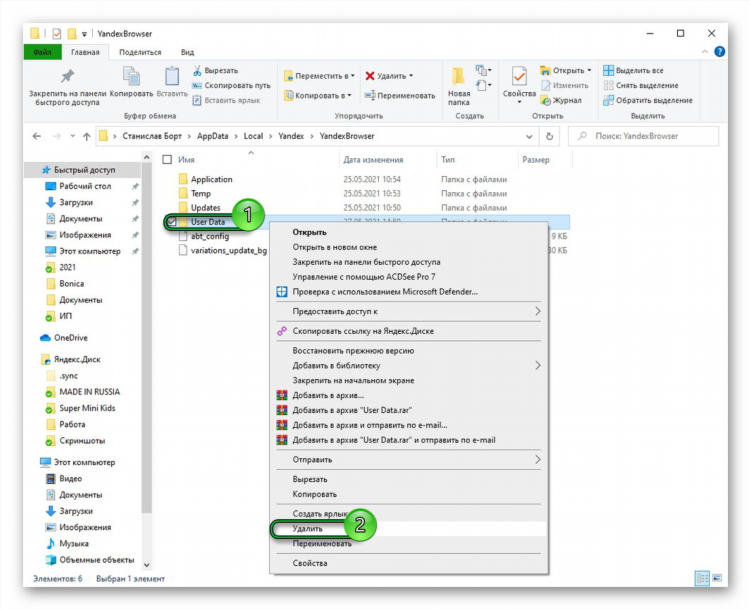
Task: Click the navigation pane scrollbar down arrow
Action: click(147, 565)
